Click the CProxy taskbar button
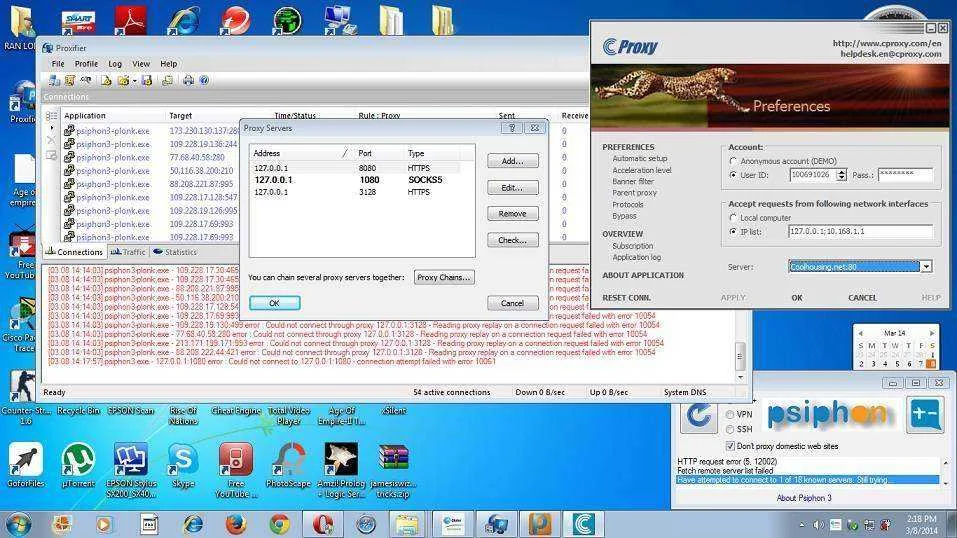The height and width of the screenshot is (538, 957). coord(583,524)
